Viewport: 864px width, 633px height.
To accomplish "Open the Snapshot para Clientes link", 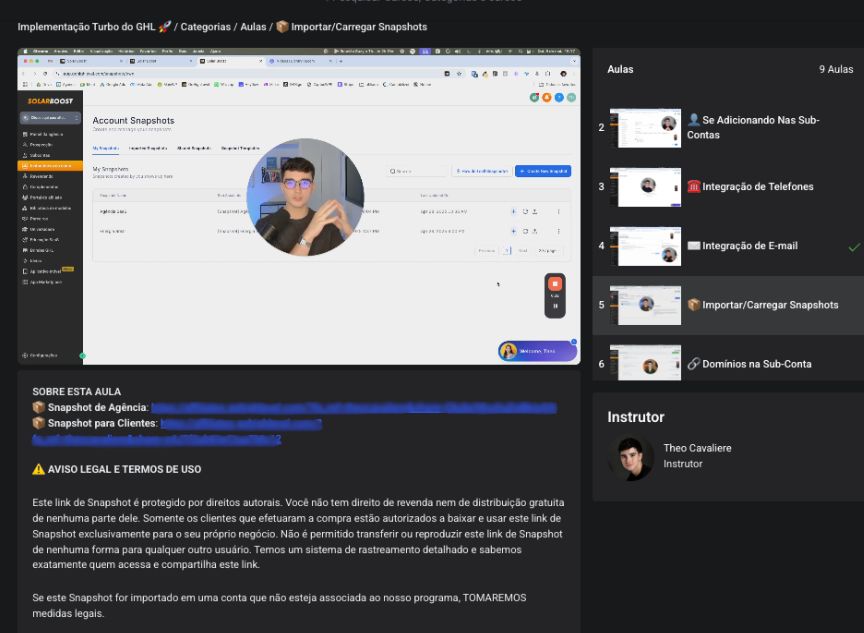I will [x=241, y=424].
